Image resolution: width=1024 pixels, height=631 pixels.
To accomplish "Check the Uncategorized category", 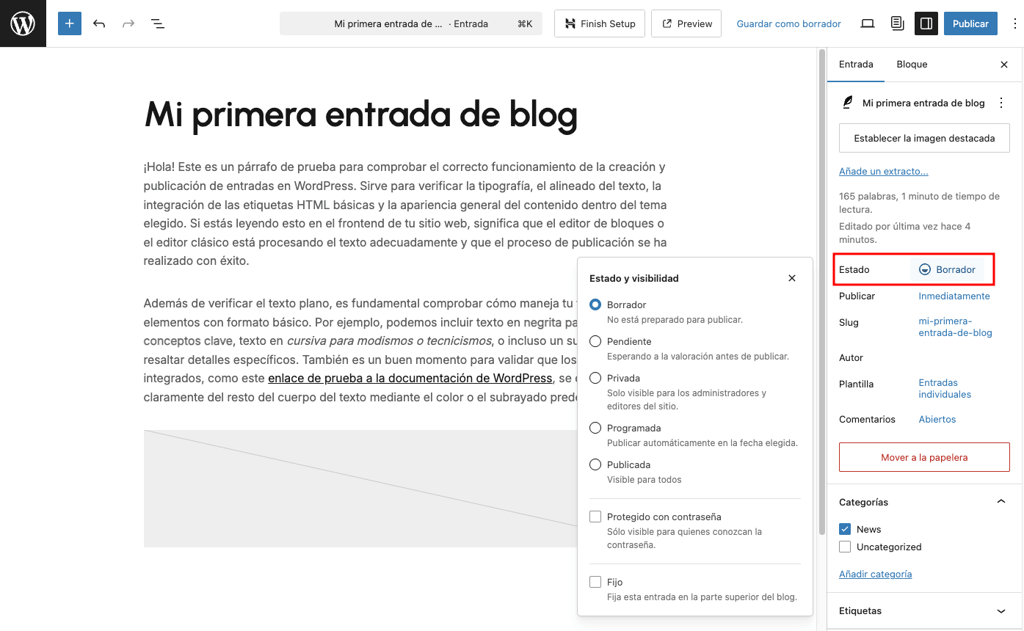I will click(x=845, y=547).
